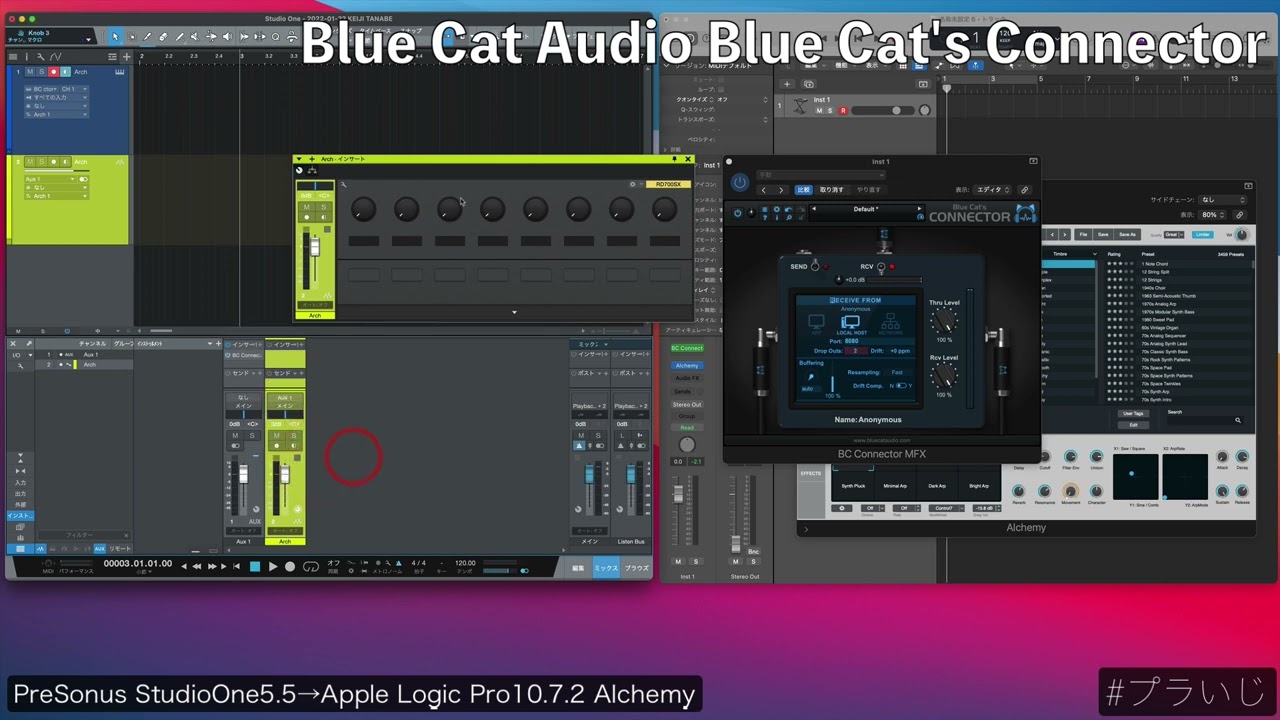Open gear settings in Arch Insert macro panel
Screen dimensions: 1280x720
(631, 184)
